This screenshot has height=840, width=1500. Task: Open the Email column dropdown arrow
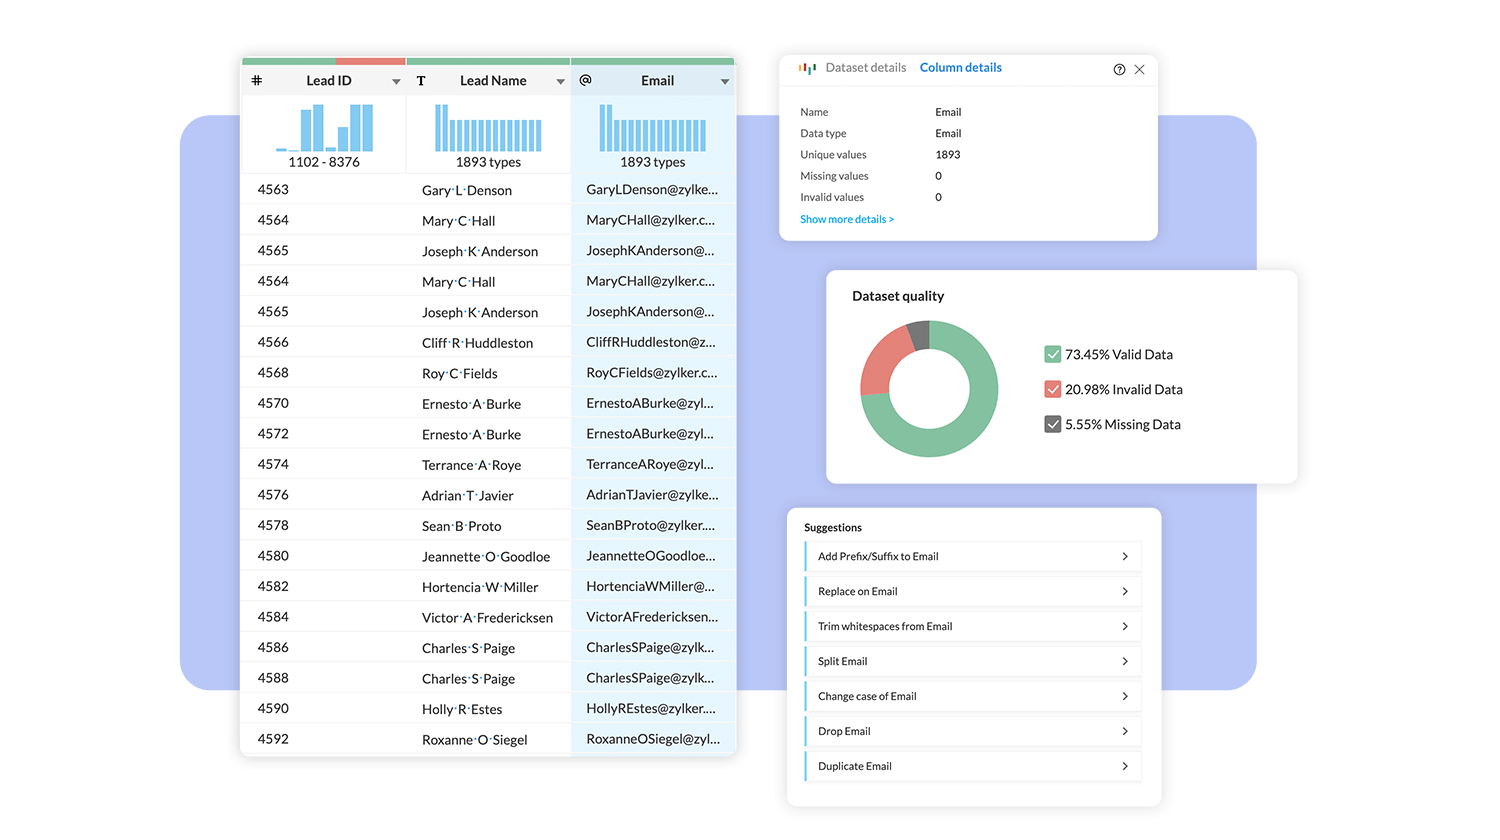723,80
